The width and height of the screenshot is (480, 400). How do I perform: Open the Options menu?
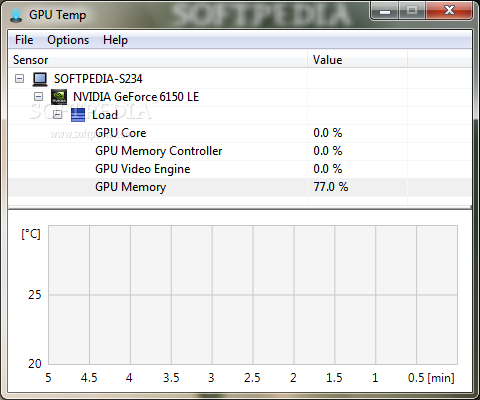[x=68, y=40]
